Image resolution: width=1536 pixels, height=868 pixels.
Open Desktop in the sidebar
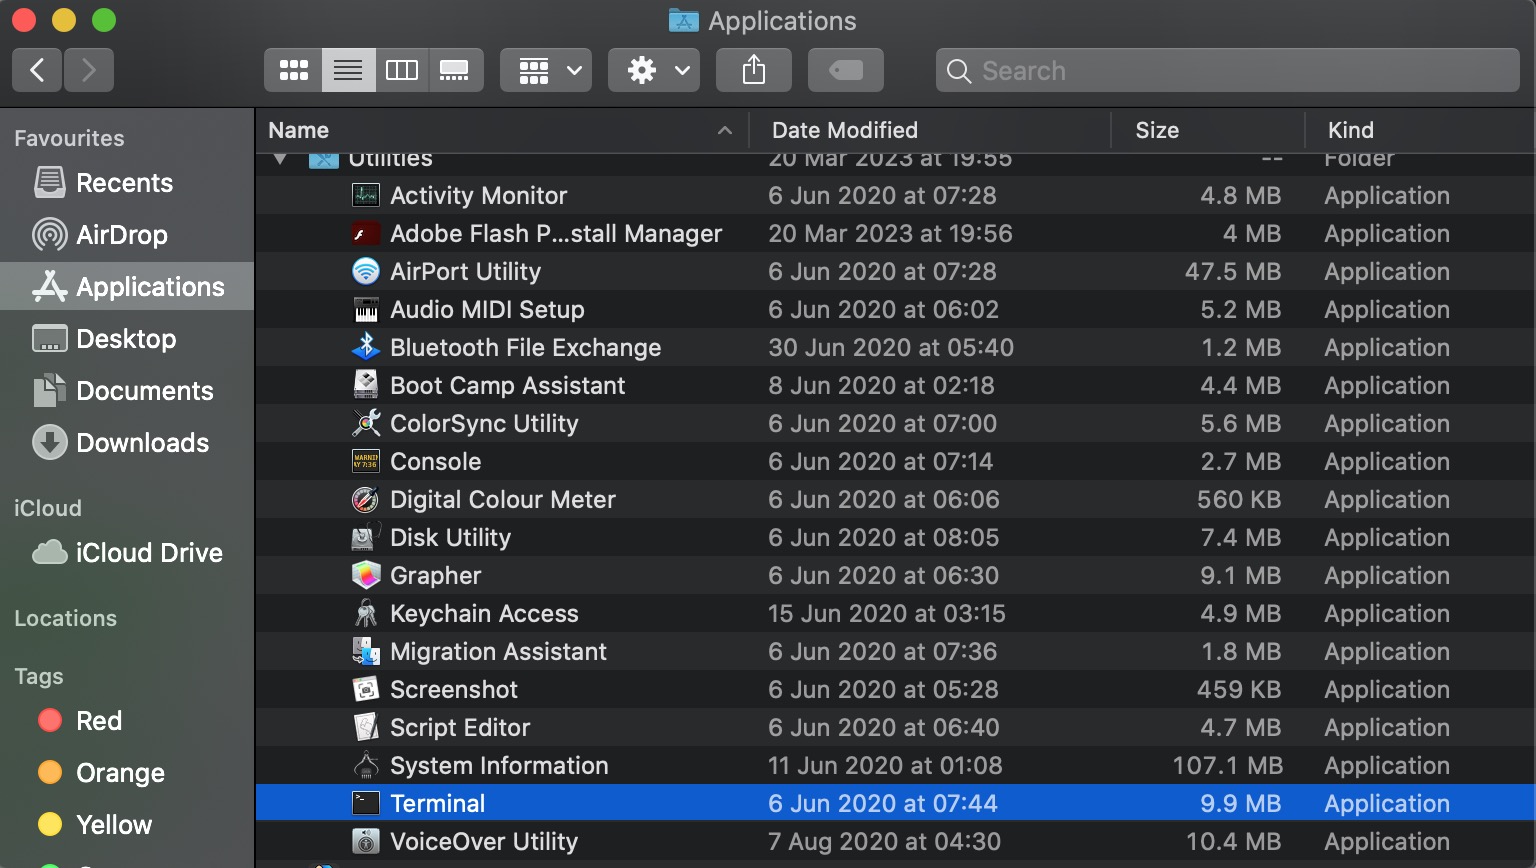(126, 339)
